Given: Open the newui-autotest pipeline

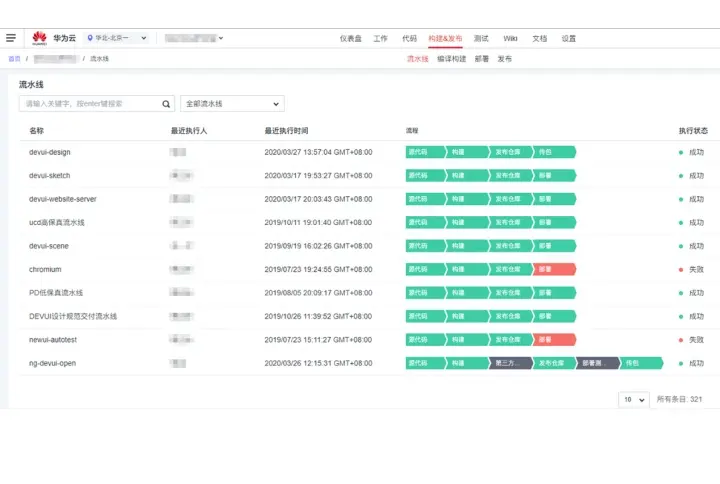Looking at the screenshot, I should (53, 339).
